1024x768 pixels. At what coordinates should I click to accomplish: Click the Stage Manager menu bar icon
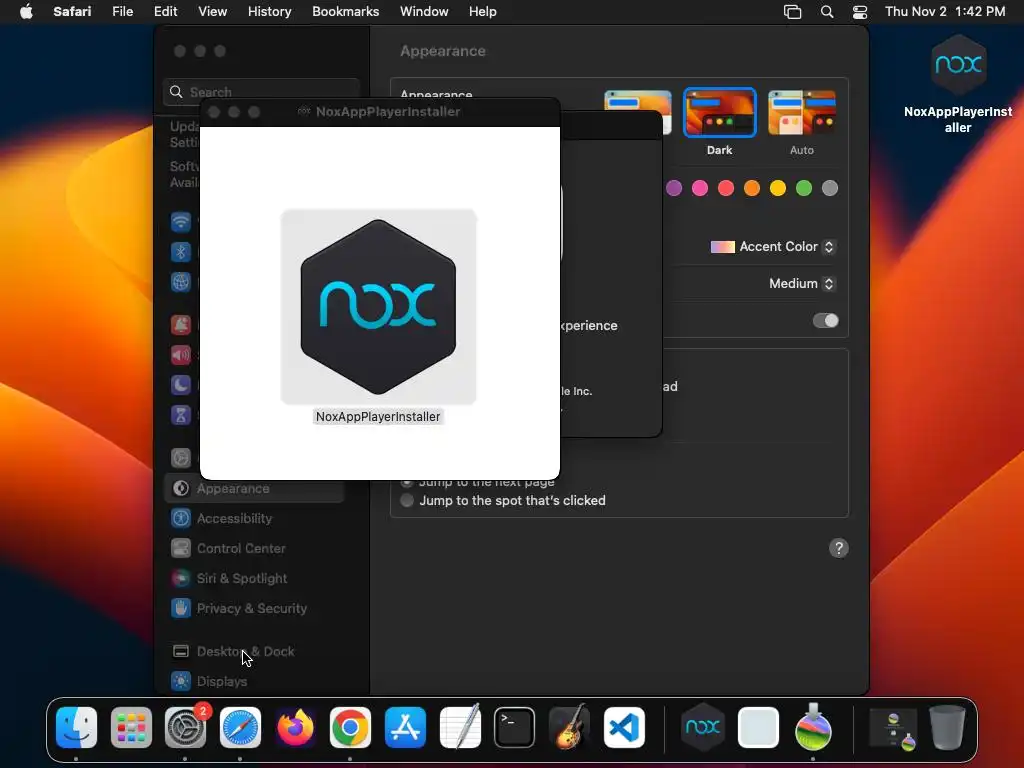point(792,12)
